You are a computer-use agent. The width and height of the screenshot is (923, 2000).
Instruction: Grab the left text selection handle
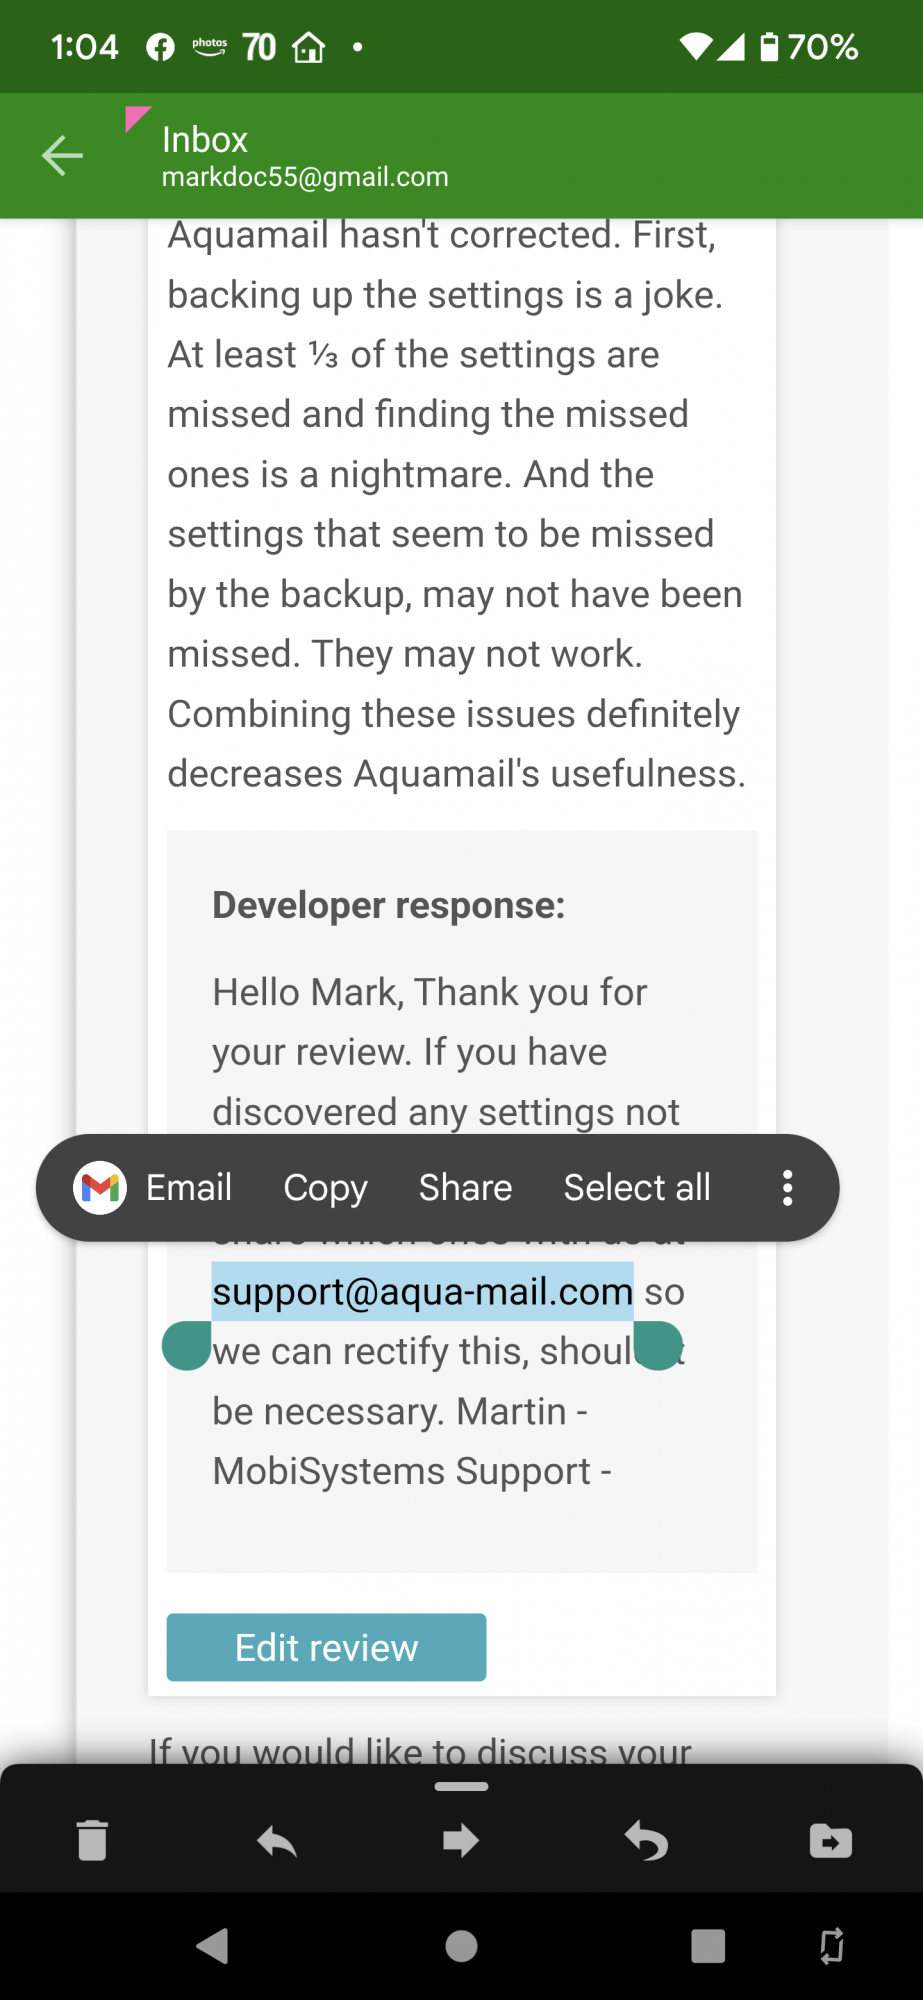pyautogui.click(x=187, y=1345)
